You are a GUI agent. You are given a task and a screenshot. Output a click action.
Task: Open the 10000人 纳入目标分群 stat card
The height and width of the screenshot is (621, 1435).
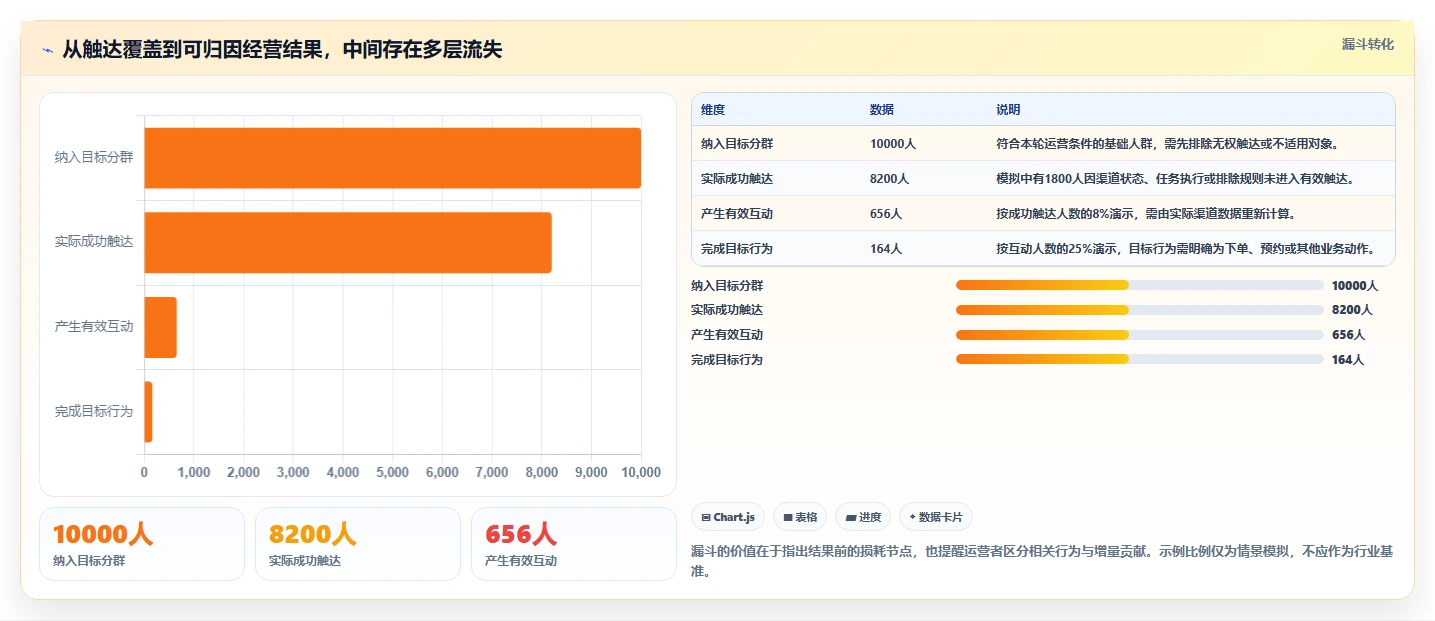[x=142, y=544]
